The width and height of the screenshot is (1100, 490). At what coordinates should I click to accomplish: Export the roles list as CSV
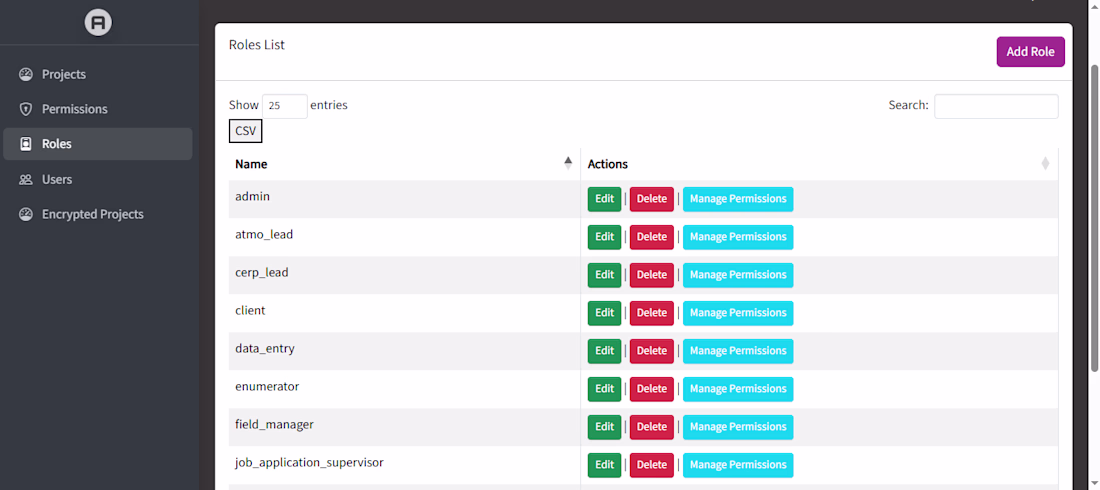pos(246,131)
